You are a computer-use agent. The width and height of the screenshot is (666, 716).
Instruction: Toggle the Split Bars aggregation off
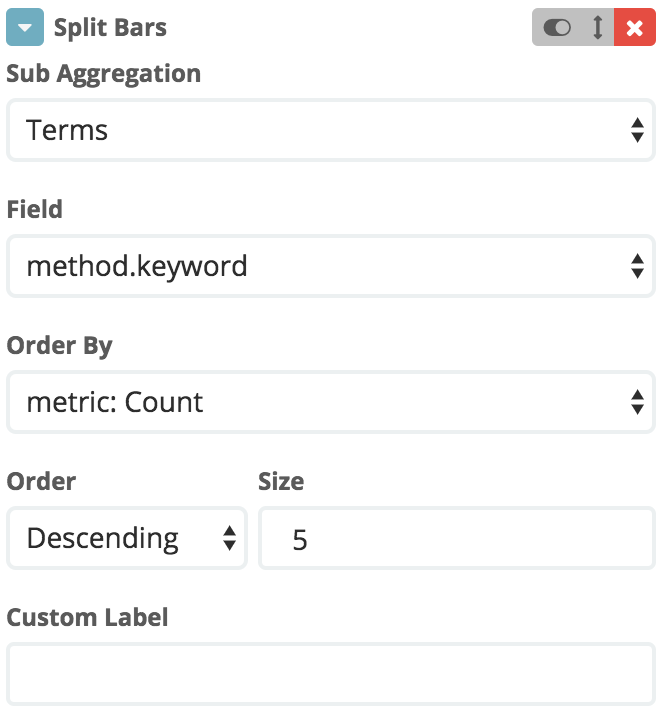[557, 27]
